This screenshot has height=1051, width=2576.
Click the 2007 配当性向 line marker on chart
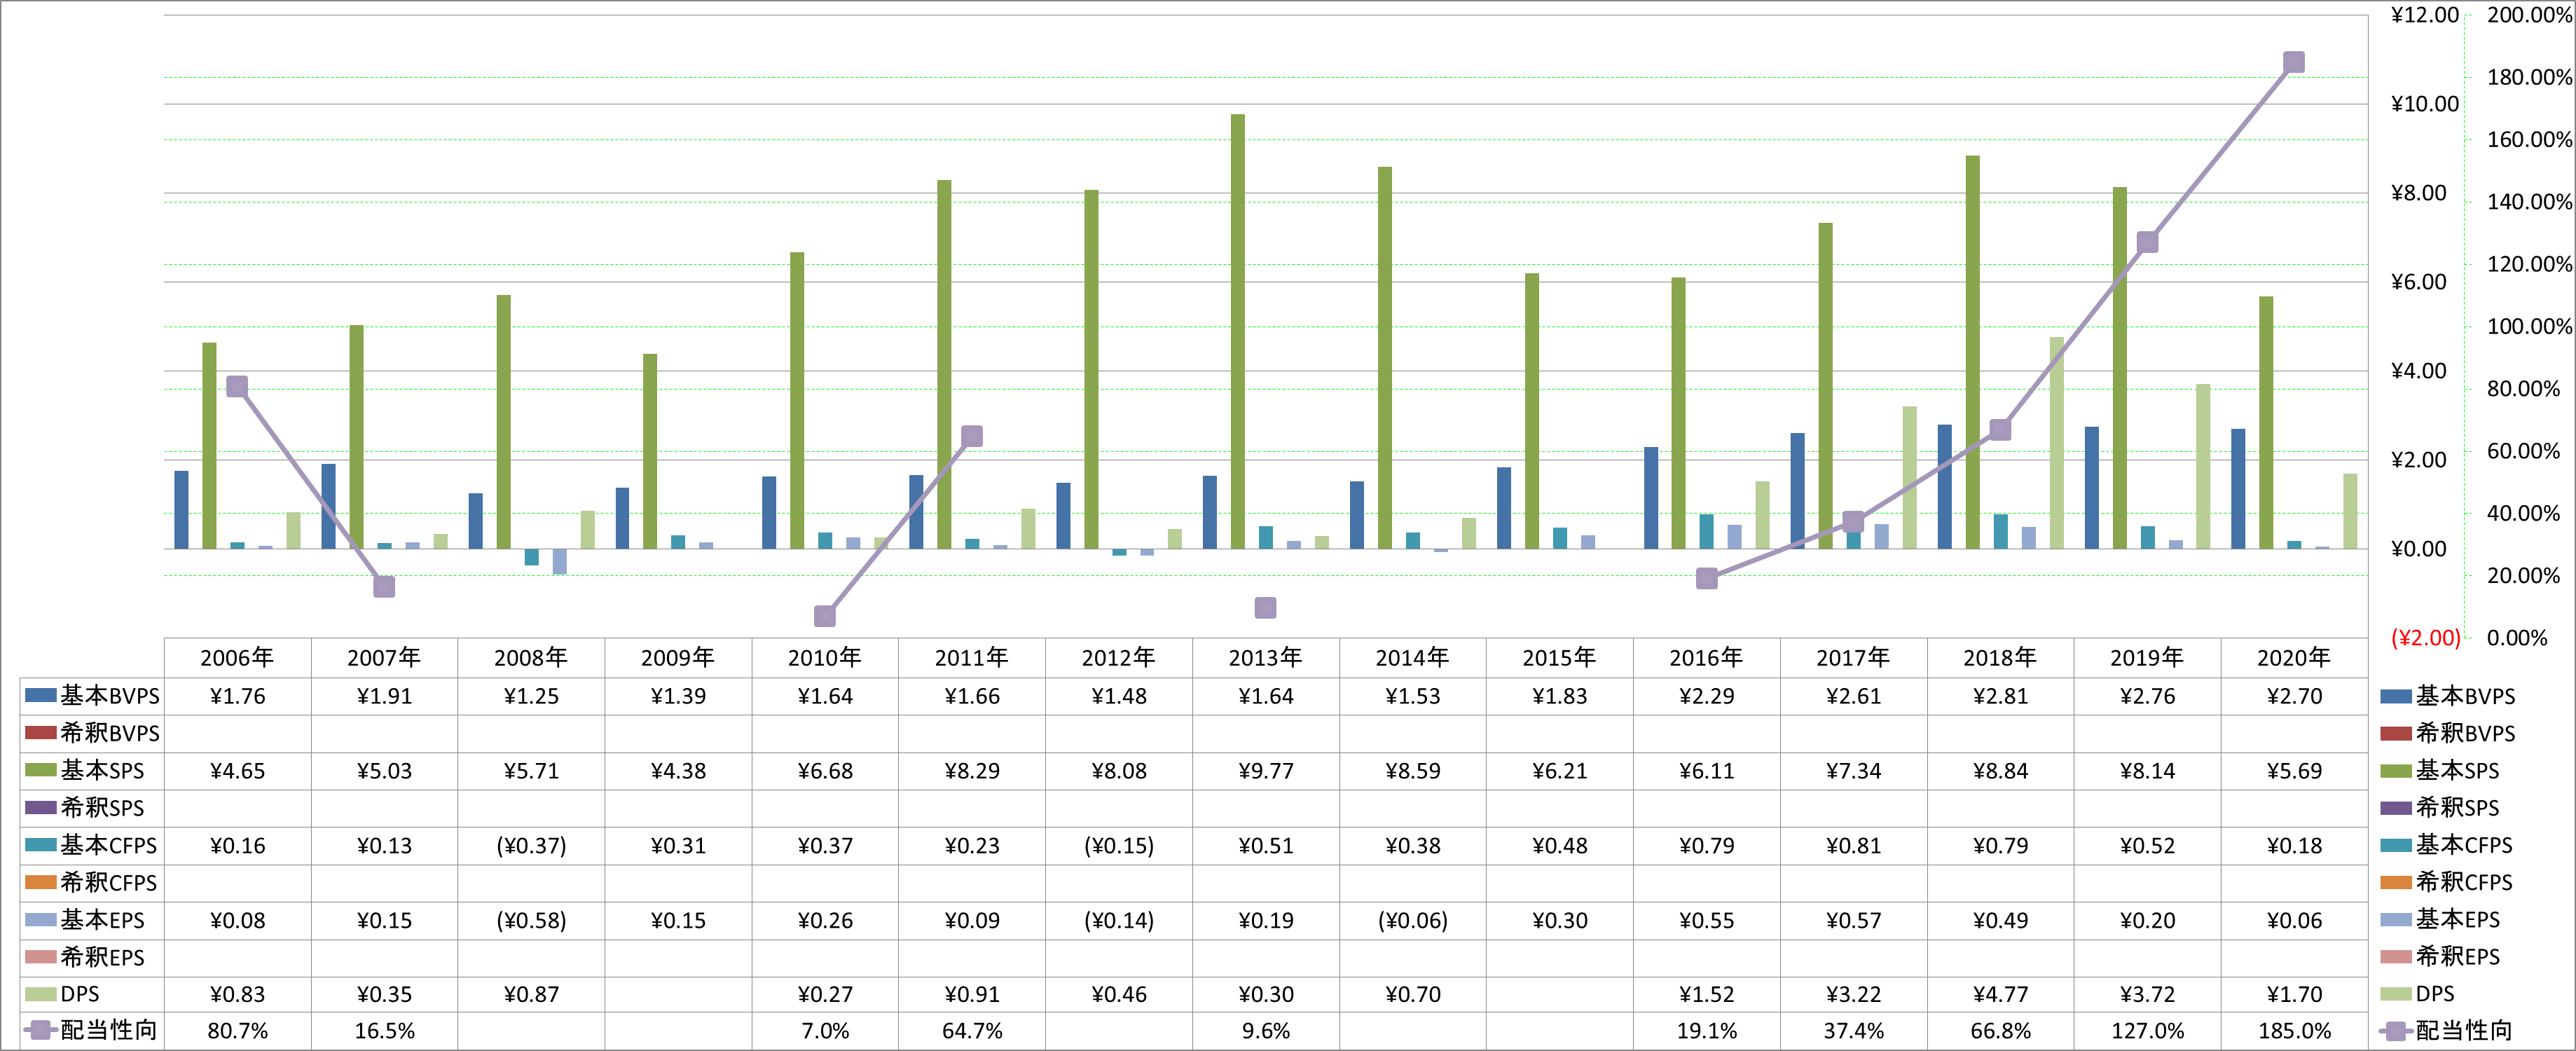point(384,587)
